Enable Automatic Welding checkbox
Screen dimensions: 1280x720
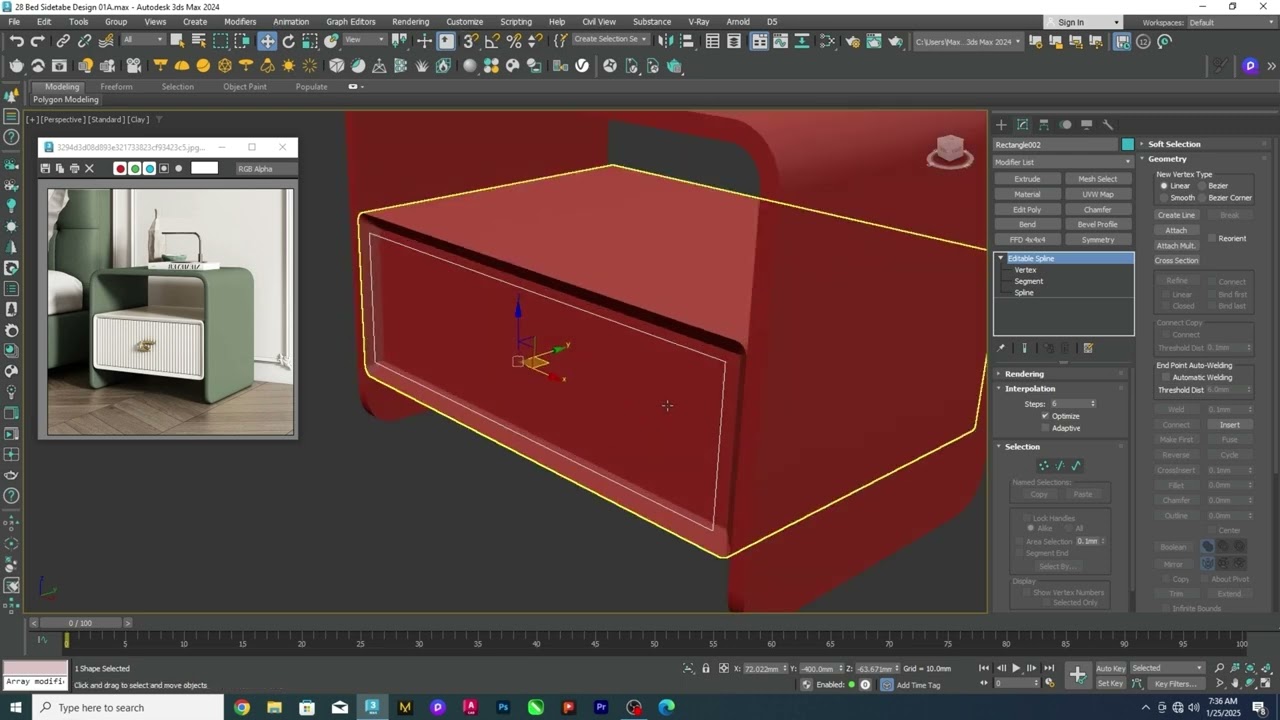click(1165, 377)
